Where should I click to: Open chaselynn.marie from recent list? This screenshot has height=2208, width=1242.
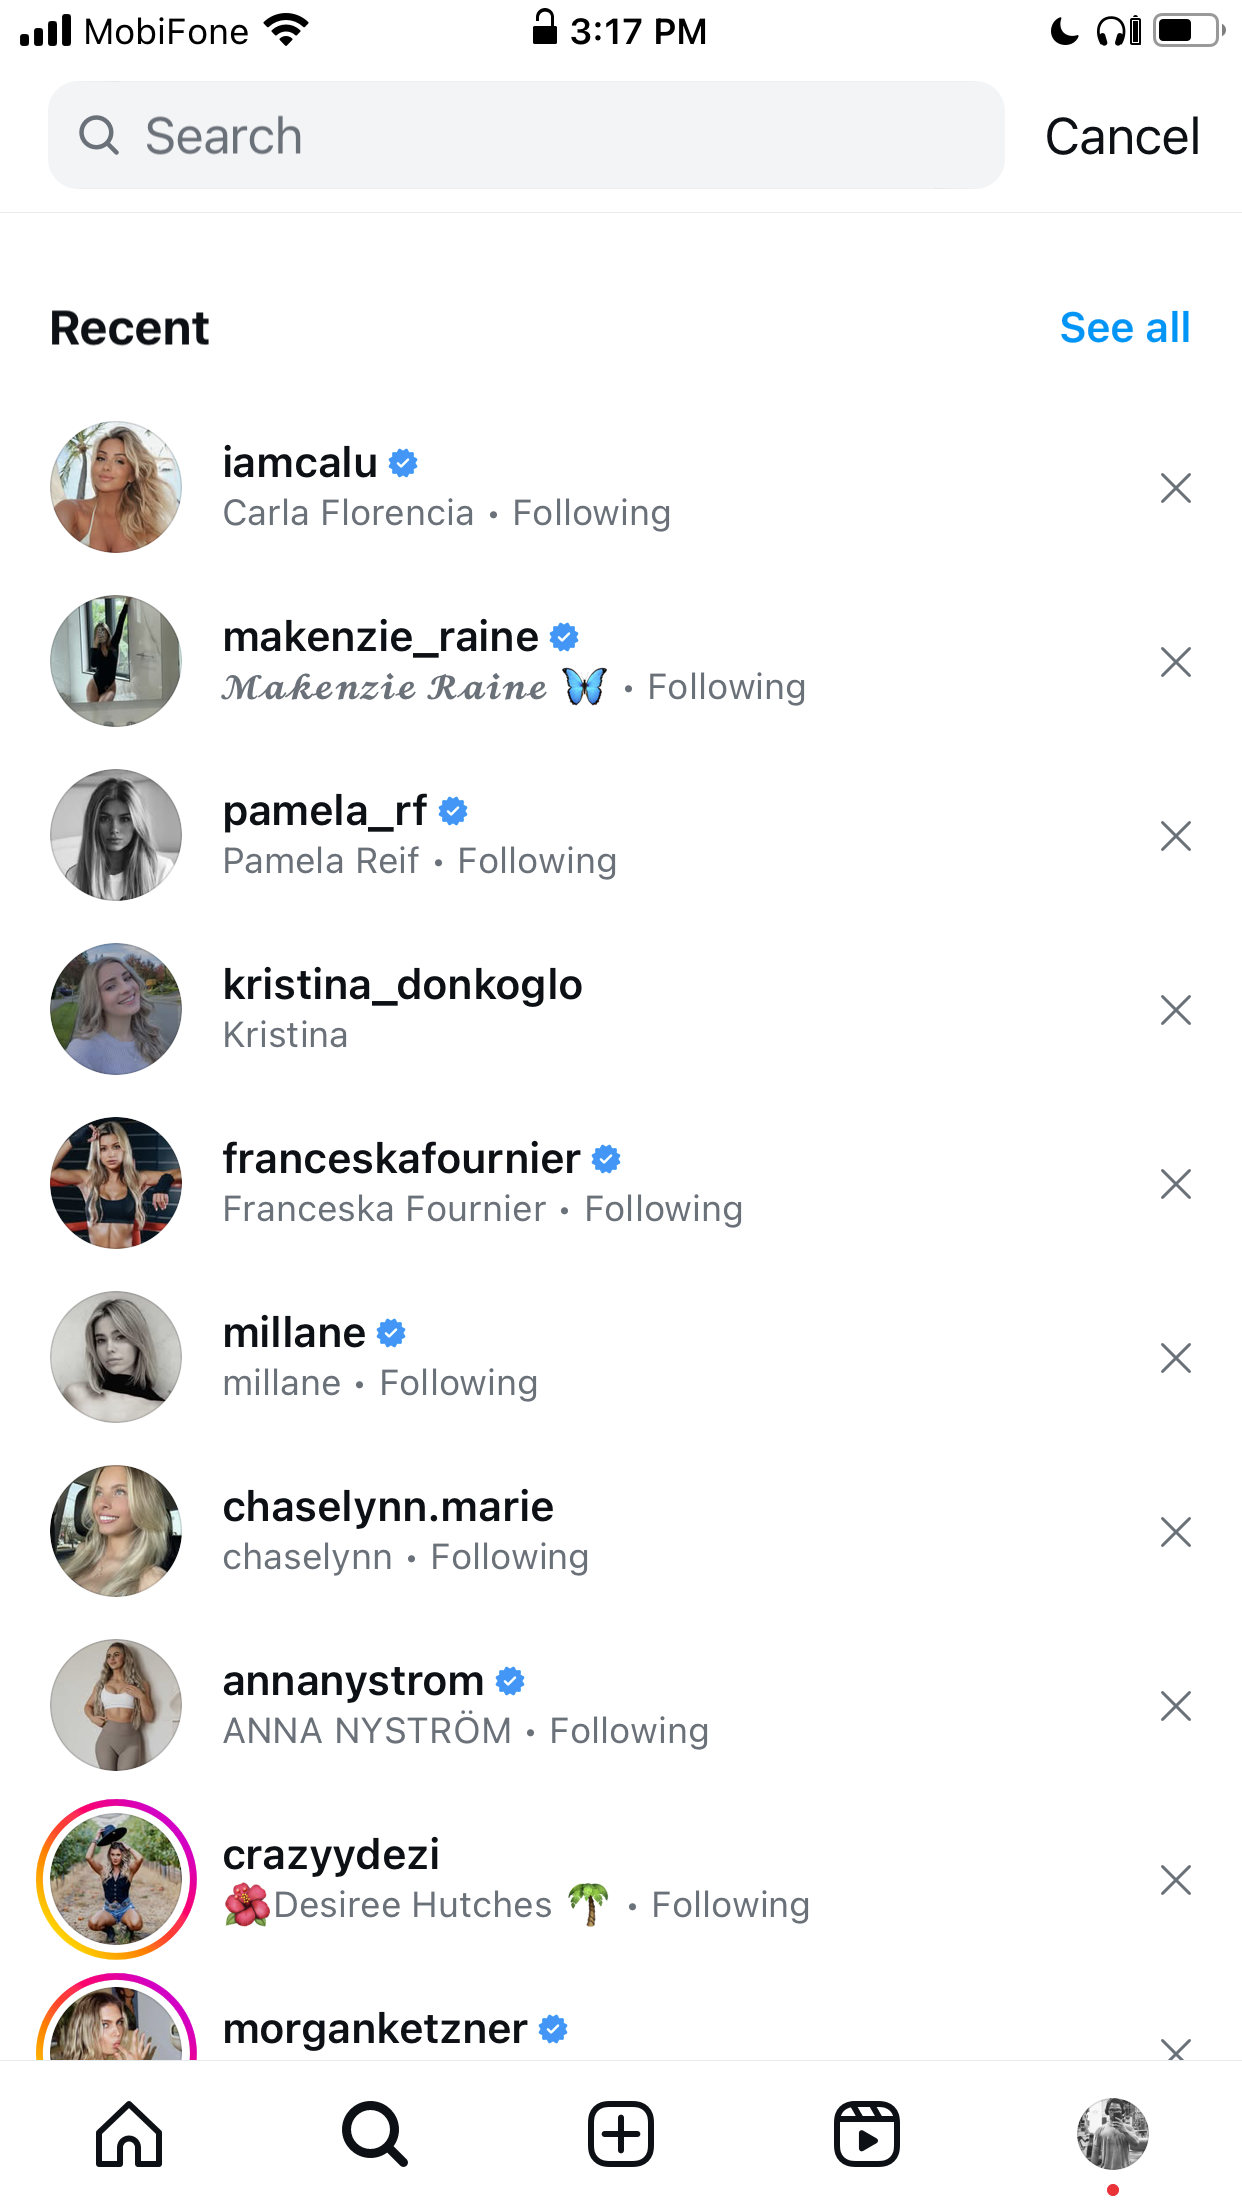pyautogui.click(x=621, y=1531)
